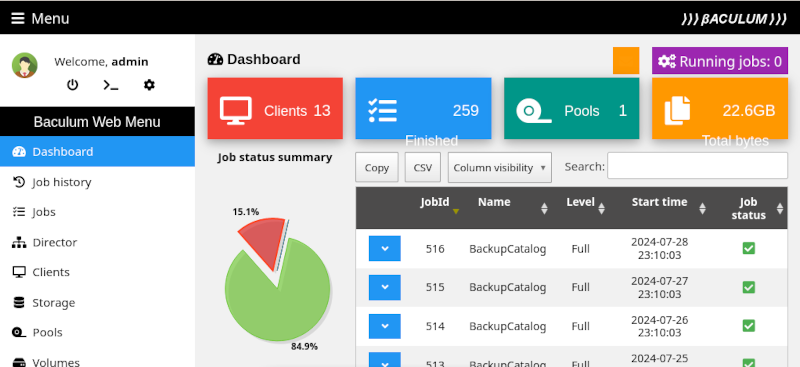
Task: Open the Column visibility dropdown
Action: tap(499, 167)
